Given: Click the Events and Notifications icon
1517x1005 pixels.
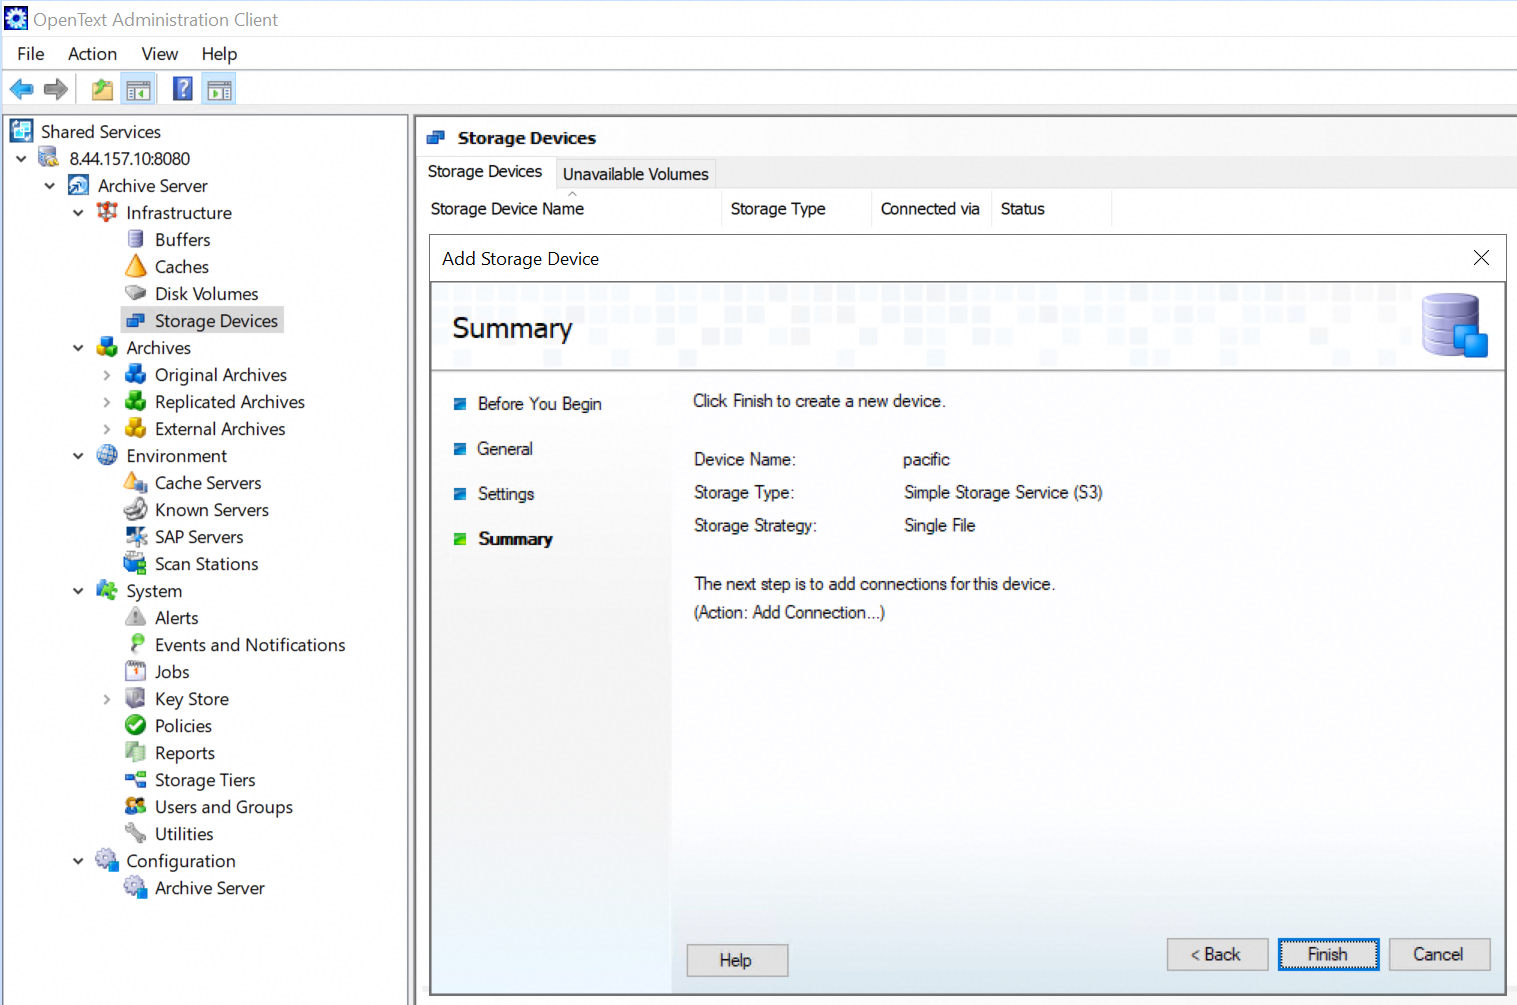Looking at the screenshot, I should tap(137, 644).
